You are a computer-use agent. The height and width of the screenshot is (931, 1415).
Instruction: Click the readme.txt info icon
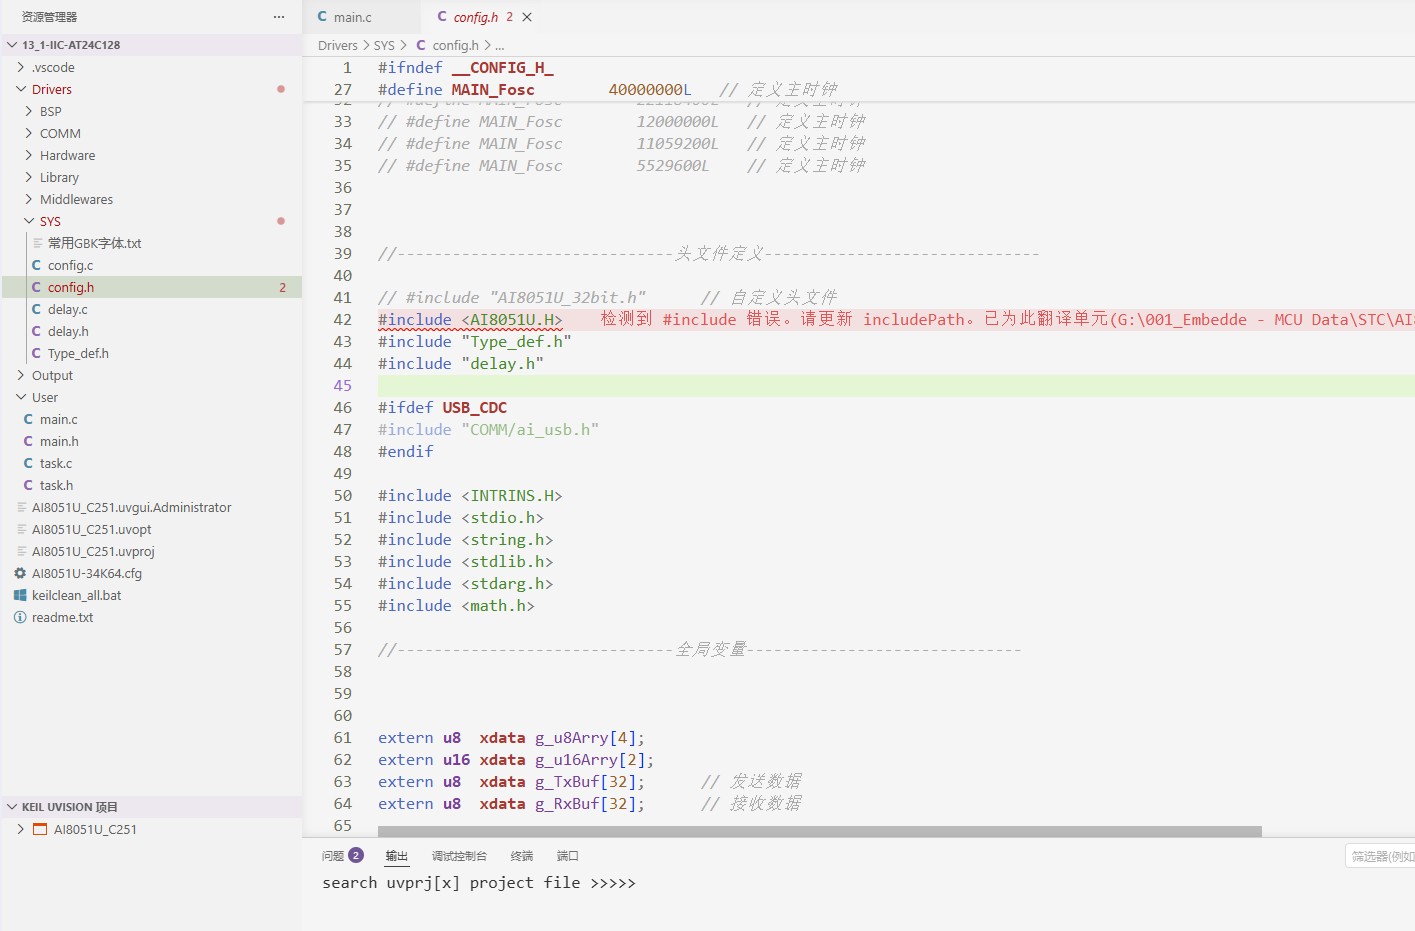[20, 617]
